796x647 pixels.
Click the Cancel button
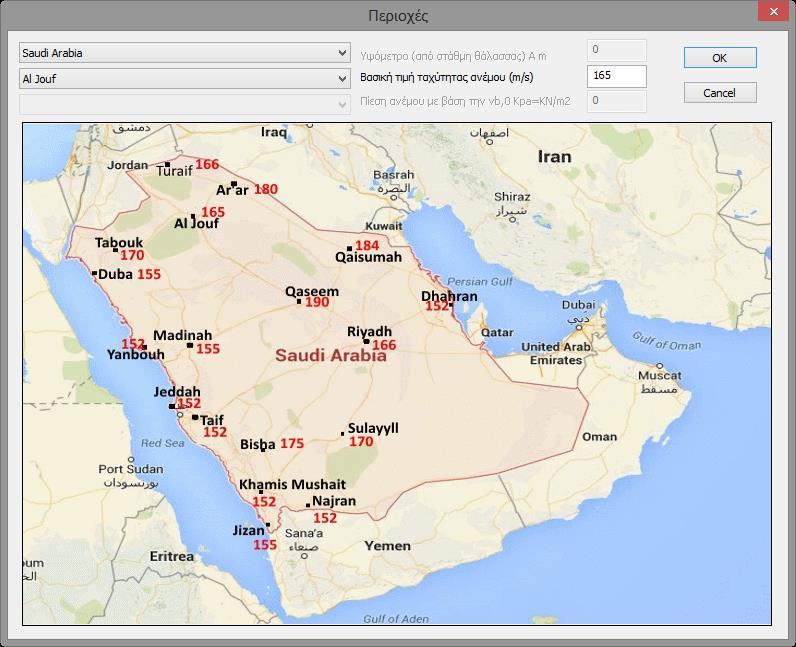720,93
